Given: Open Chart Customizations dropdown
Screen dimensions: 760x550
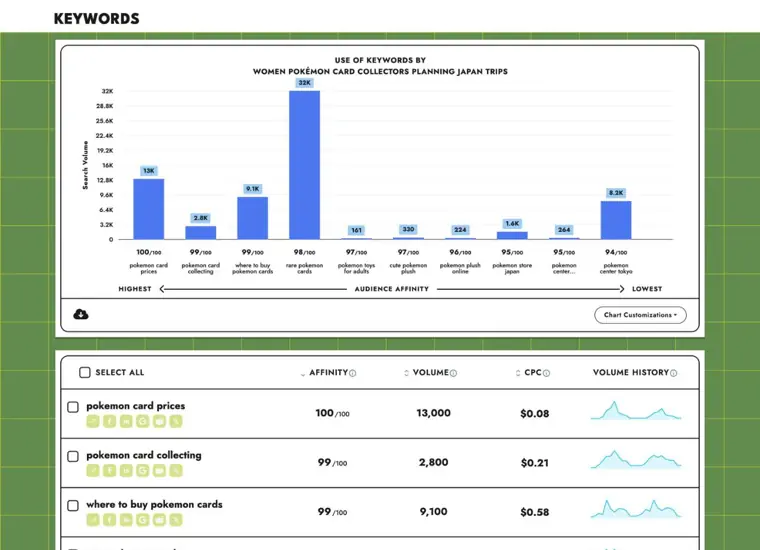Looking at the screenshot, I should 640,315.
